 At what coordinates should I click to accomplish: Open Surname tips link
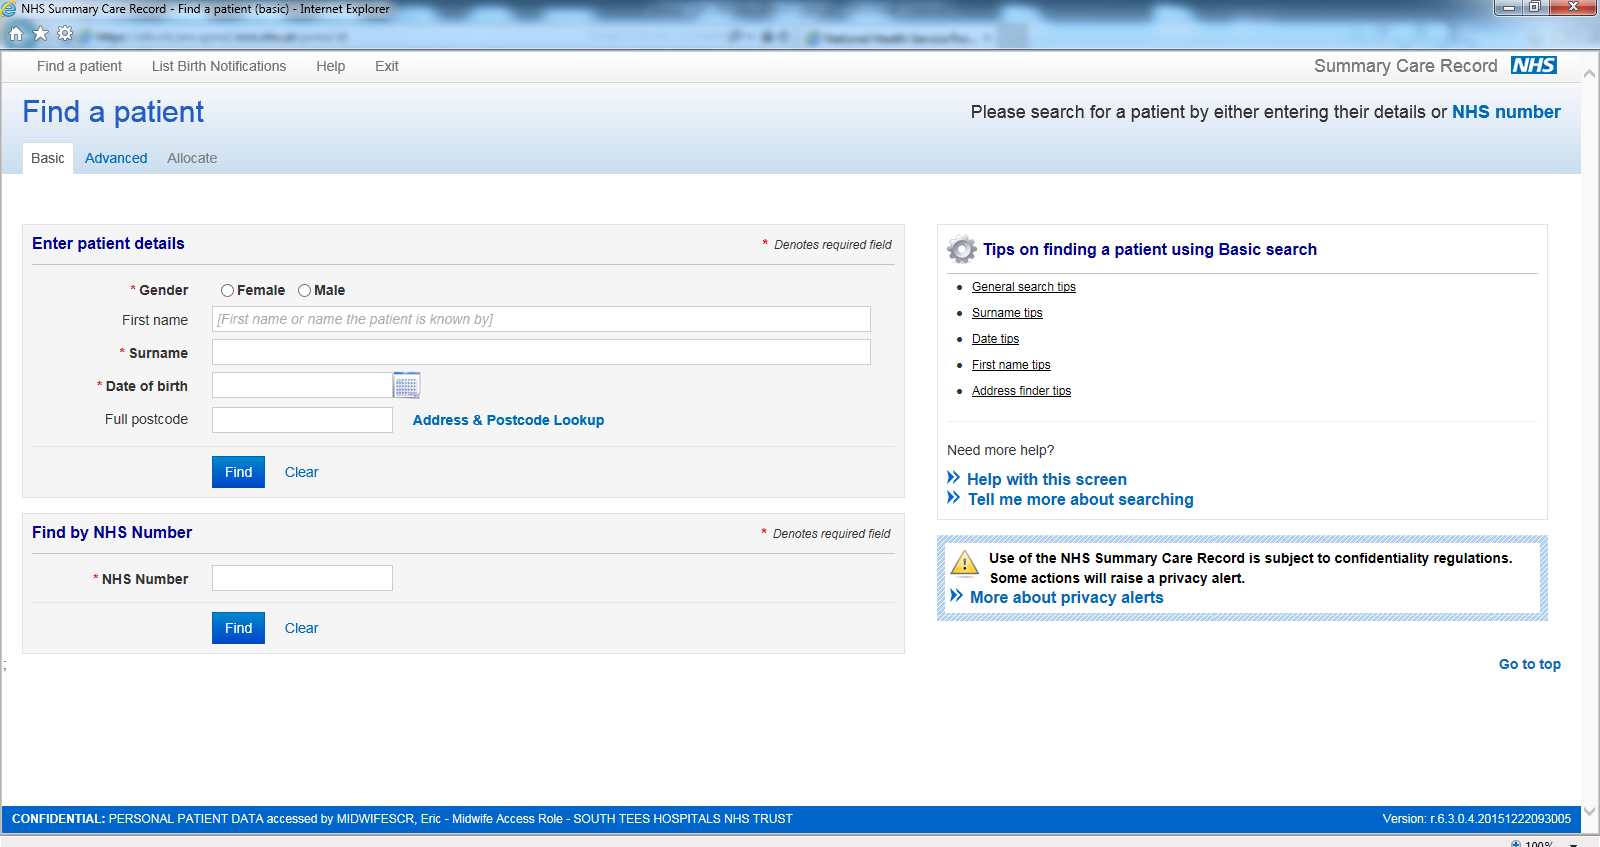click(1007, 313)
